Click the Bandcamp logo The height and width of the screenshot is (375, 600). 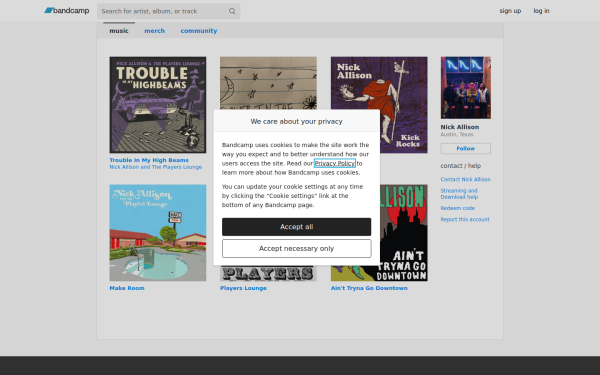pyautogui.click(x=67, y=11)
